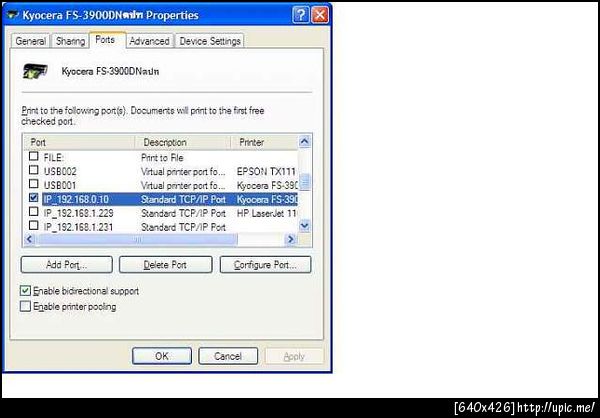Viewport: 600px width, 418px height.
Task: Click the Description column header
Action: [183, 142]
